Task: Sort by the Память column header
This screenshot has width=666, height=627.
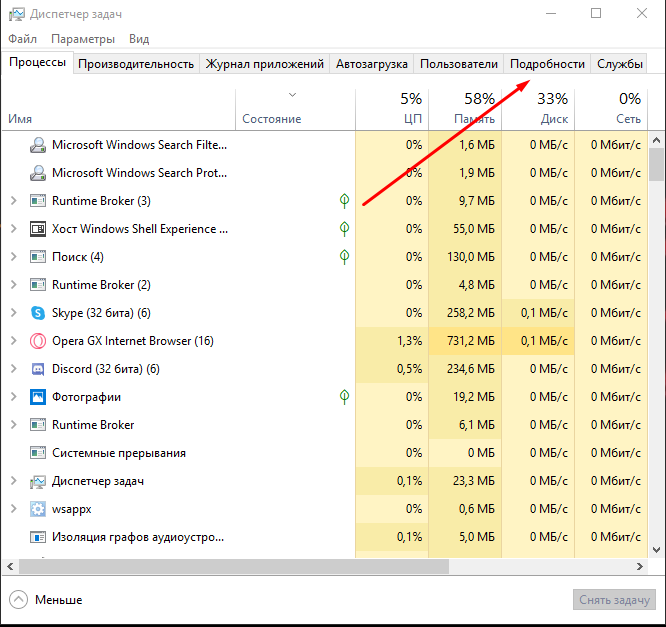Action: [x=465, y=110]
